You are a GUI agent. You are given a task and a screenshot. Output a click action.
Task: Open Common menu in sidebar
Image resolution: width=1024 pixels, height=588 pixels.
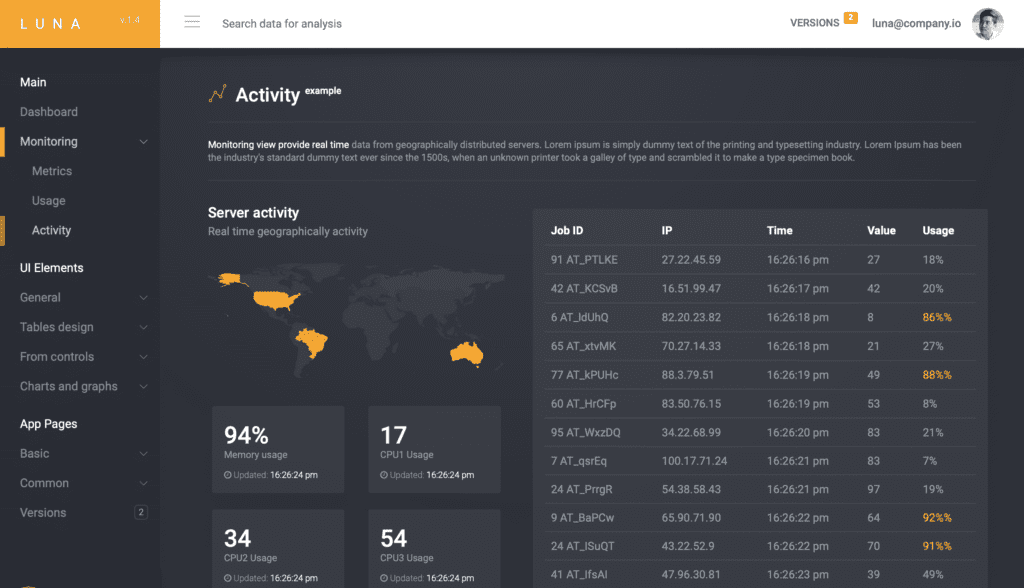click(44, 483)
